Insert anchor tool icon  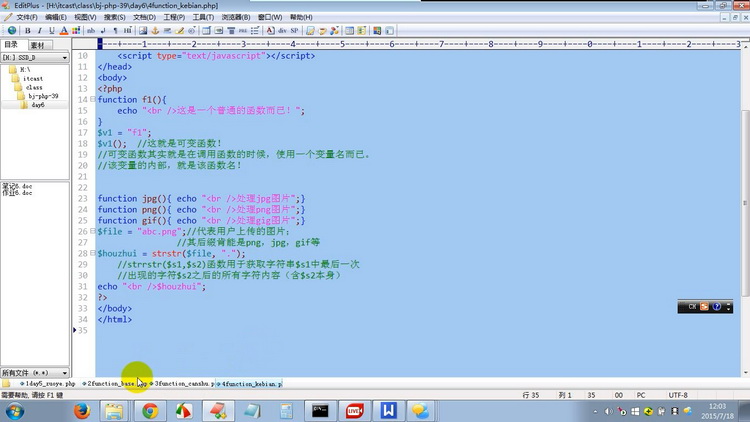tap(155, 31)
